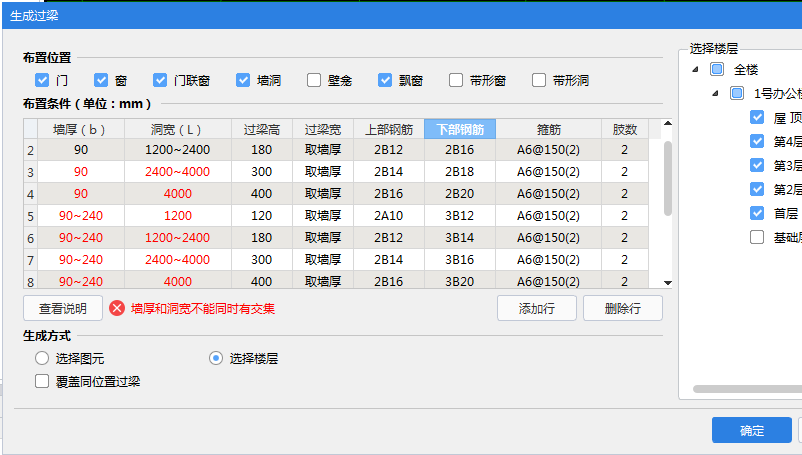802x455 pixels.
Task: Click 洞宽 cell 4000 in row 4
Action: coord(177,194)
